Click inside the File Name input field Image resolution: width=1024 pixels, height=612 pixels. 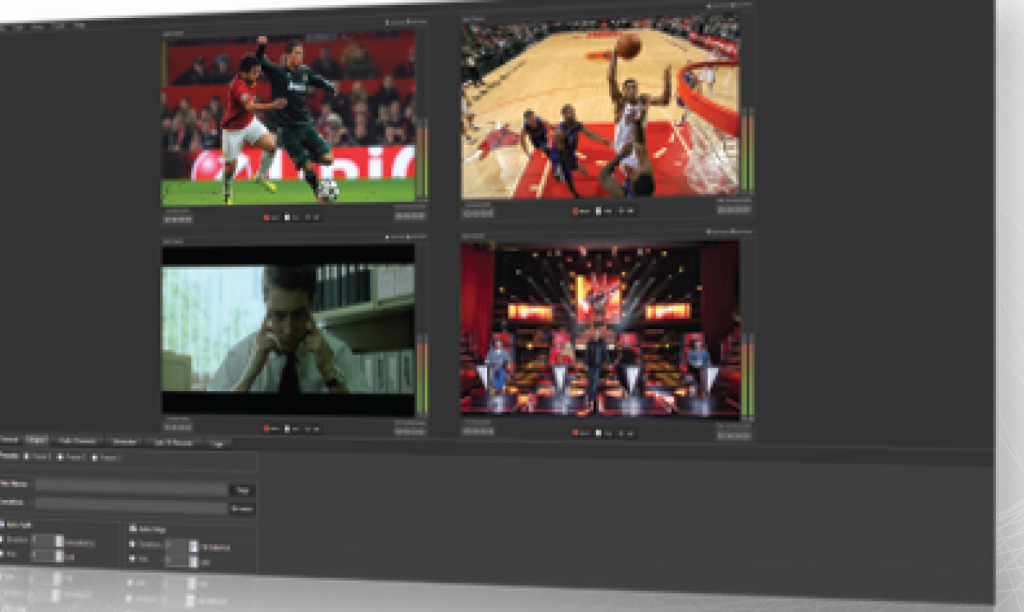[x=130, y=489]
